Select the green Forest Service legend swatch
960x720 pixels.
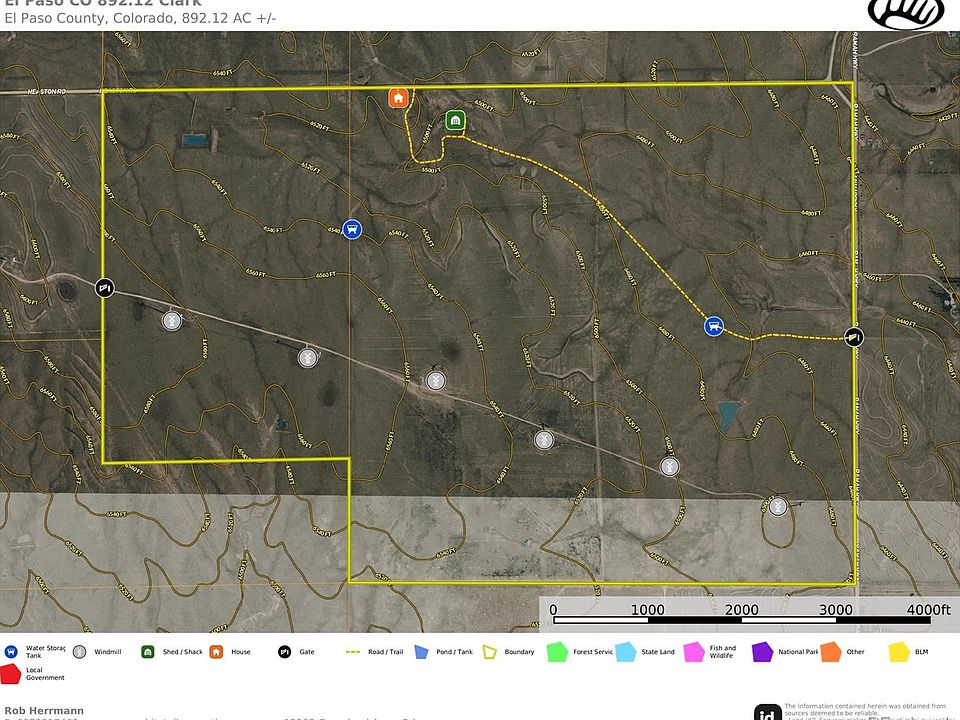tap(558, 652)
